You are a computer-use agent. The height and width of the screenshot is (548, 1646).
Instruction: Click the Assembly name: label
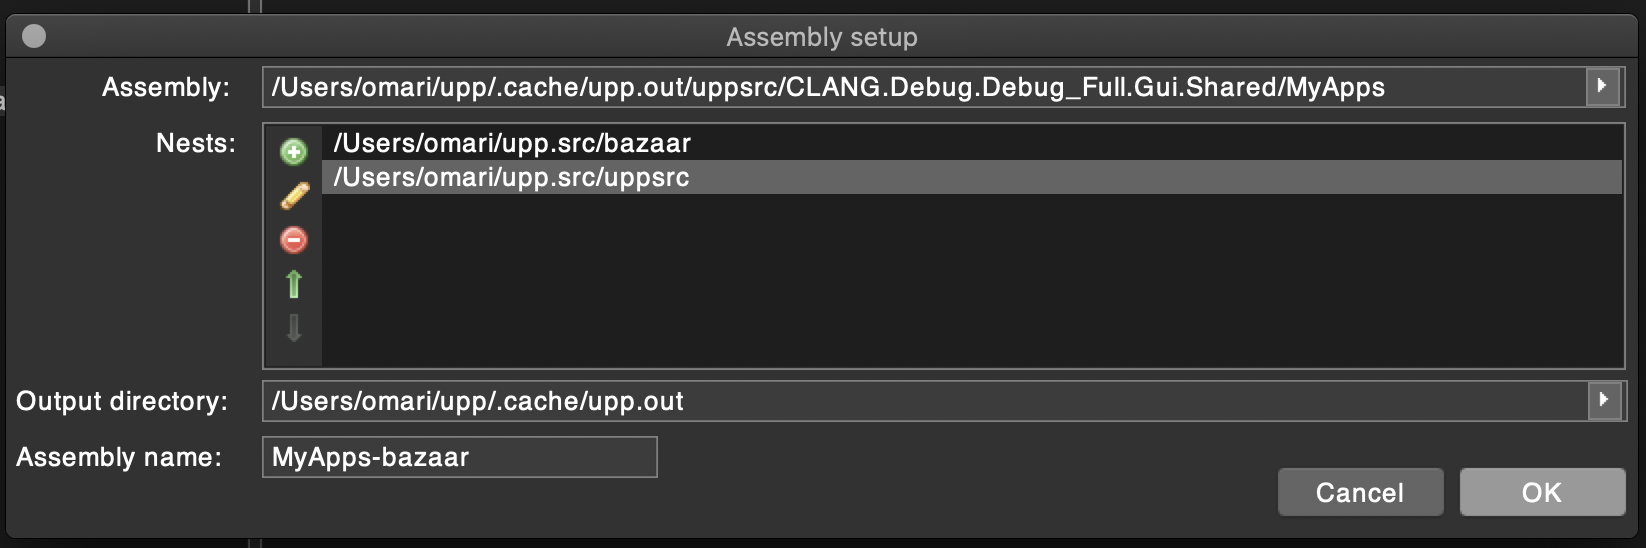pyautogui.click(x=119, y=457)
